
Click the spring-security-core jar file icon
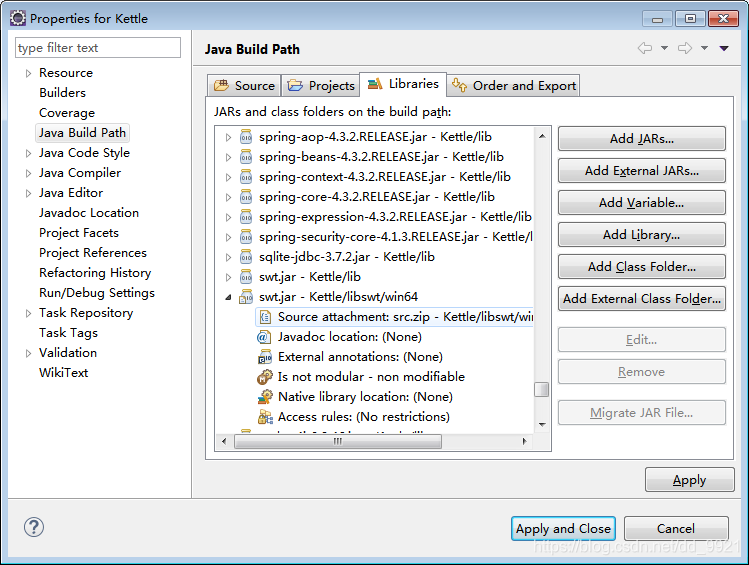click(x=246, y=237)
